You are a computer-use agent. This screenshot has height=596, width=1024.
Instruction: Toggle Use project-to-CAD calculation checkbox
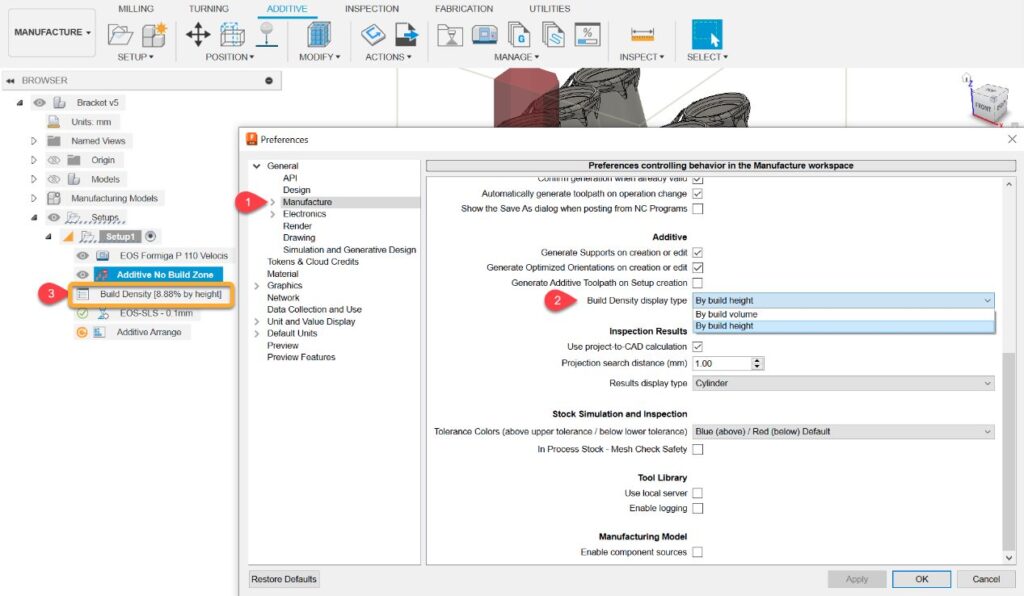(697, 347)
